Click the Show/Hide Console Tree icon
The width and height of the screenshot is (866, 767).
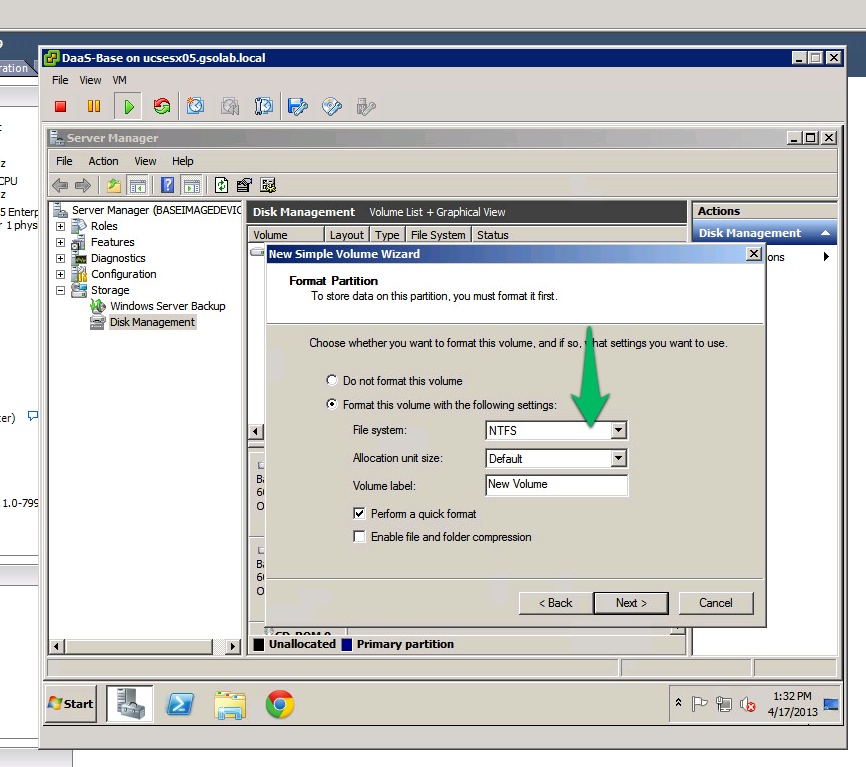click(x=138, y=186)
